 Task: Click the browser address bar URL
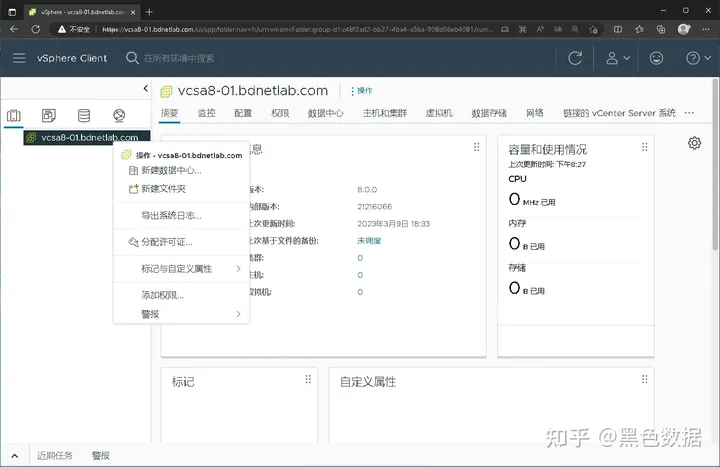click(298, 29)
